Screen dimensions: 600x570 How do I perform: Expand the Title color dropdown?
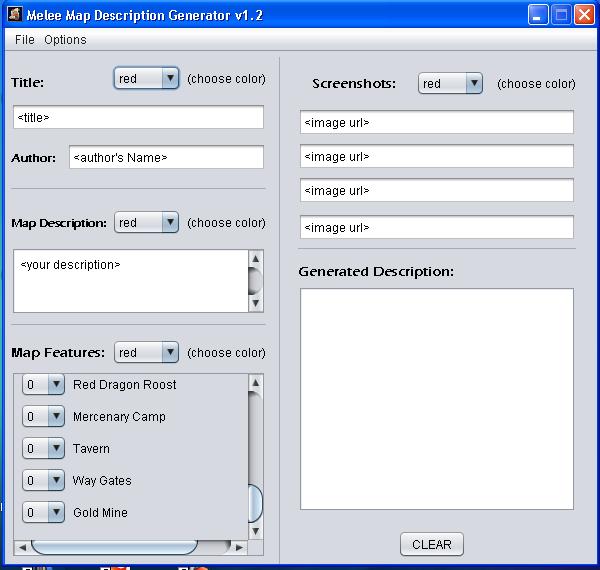click(x=146, y=78)
